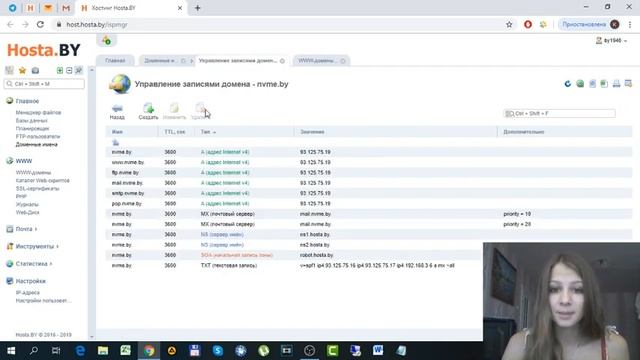This screenshot has width=640, height=360.
Task: Open IP-адреса under Настройки
Action: point(28,293)
